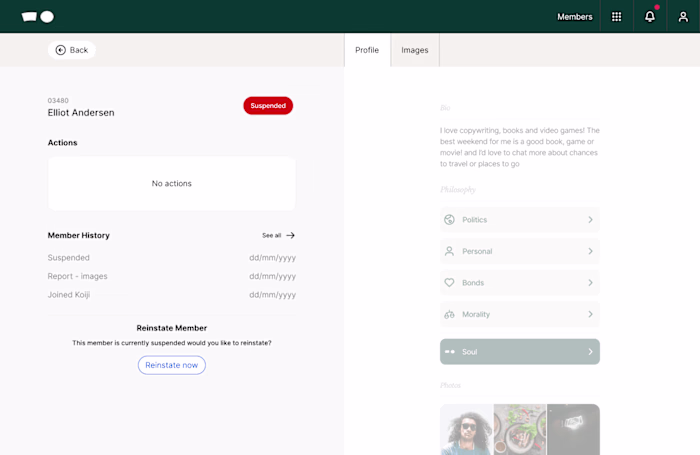The width and height of the screenshot is (700, 455).
Task: Click the No actions box
Action: (x=172, y=184)
